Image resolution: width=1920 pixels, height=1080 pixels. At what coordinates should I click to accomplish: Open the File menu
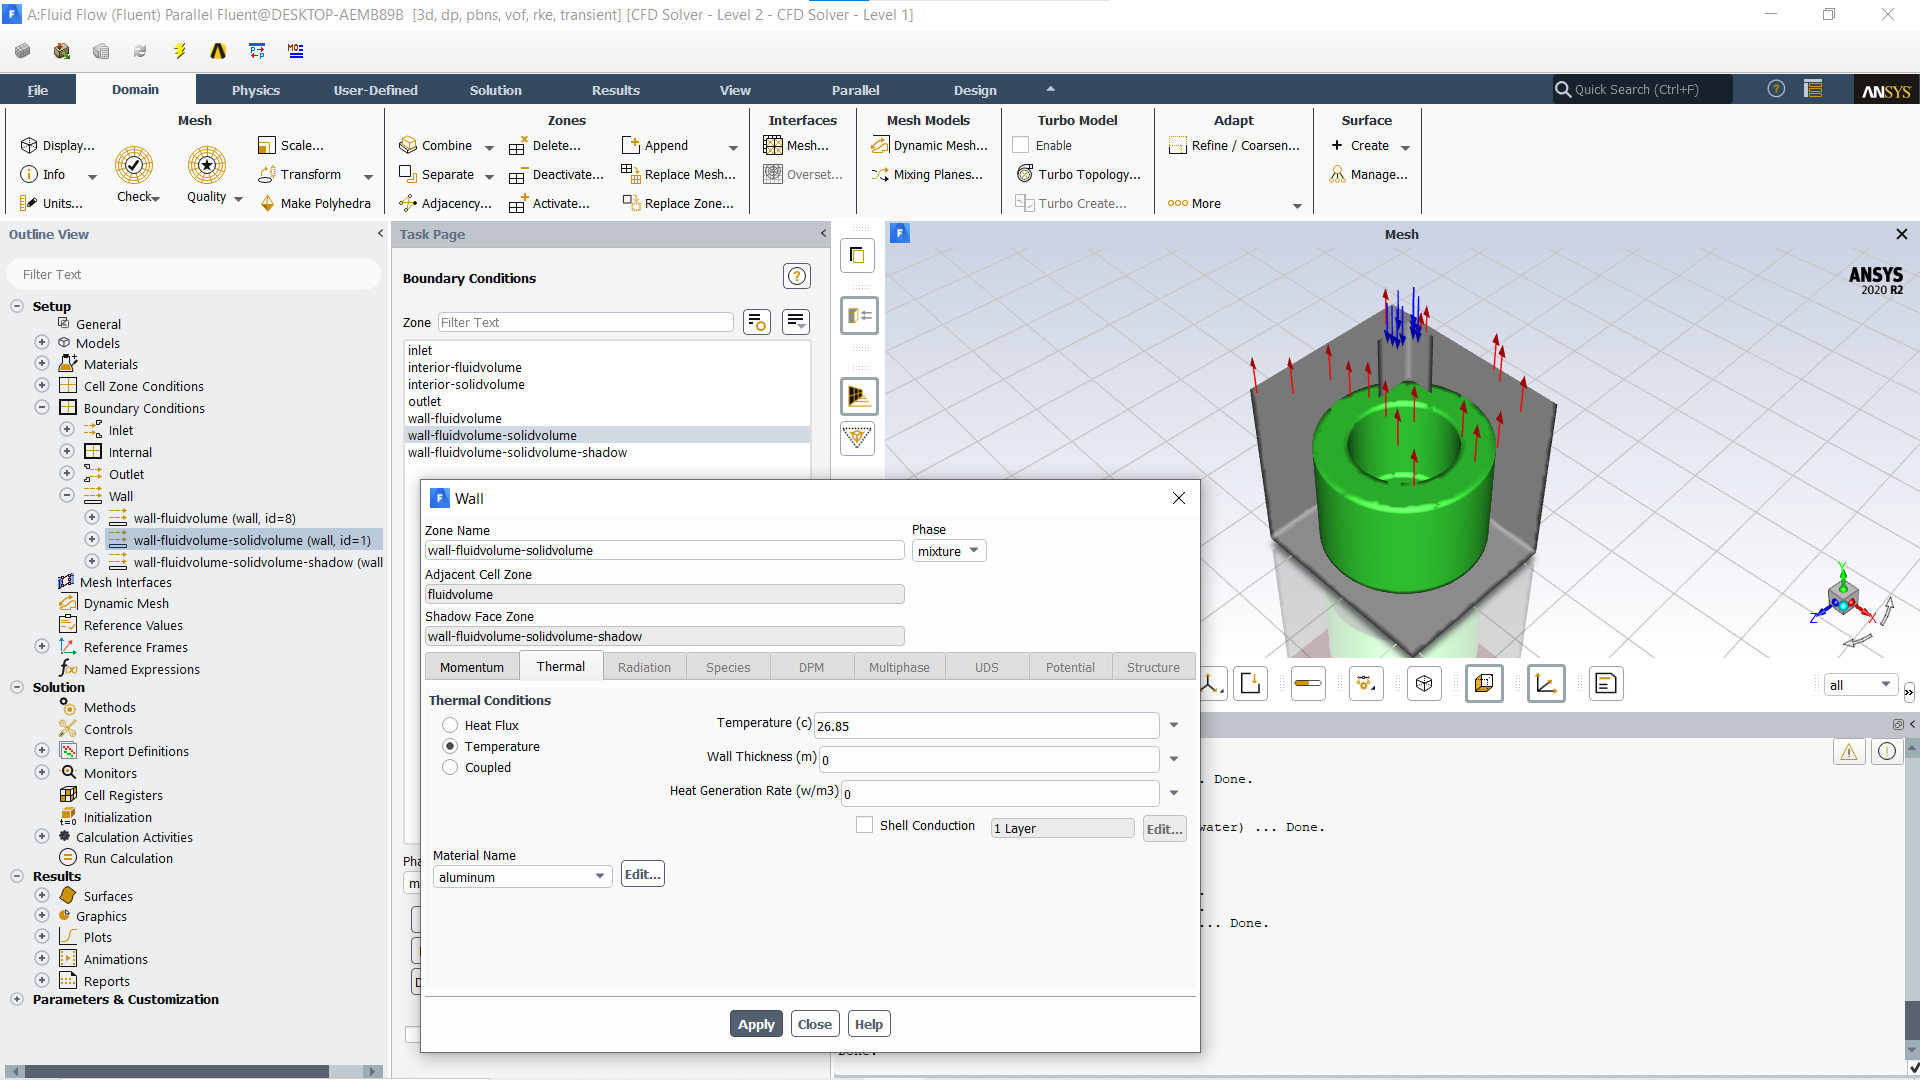click(38, 90)
